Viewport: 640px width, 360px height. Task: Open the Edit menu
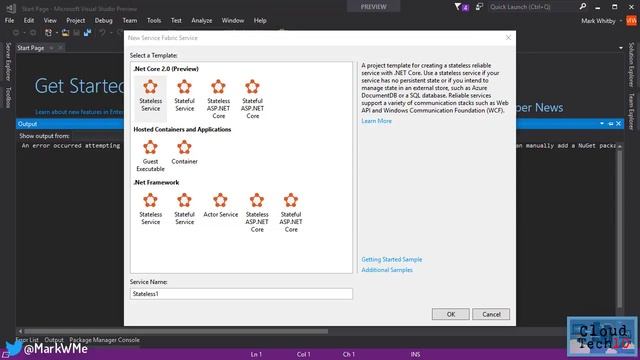click(29, 20)
